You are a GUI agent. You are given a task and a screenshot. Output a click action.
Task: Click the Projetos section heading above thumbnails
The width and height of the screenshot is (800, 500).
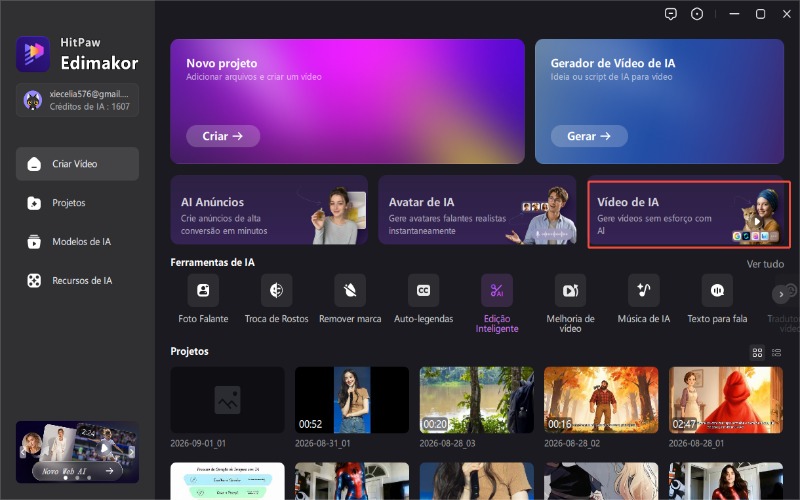[x=189, y=352]
